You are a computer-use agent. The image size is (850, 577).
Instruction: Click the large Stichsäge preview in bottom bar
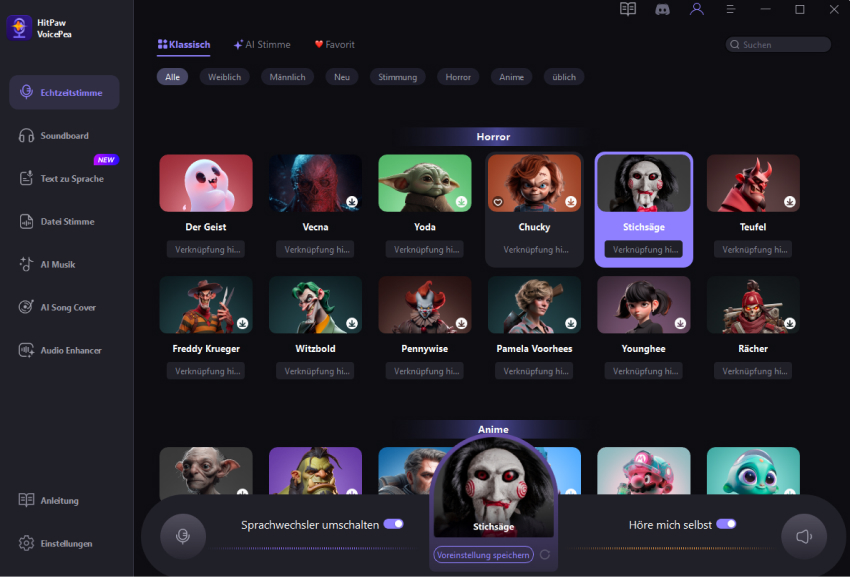click(x=493, y=488)
